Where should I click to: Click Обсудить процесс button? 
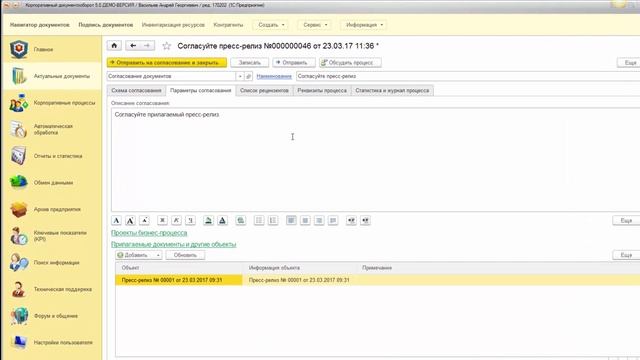point(350,63)
